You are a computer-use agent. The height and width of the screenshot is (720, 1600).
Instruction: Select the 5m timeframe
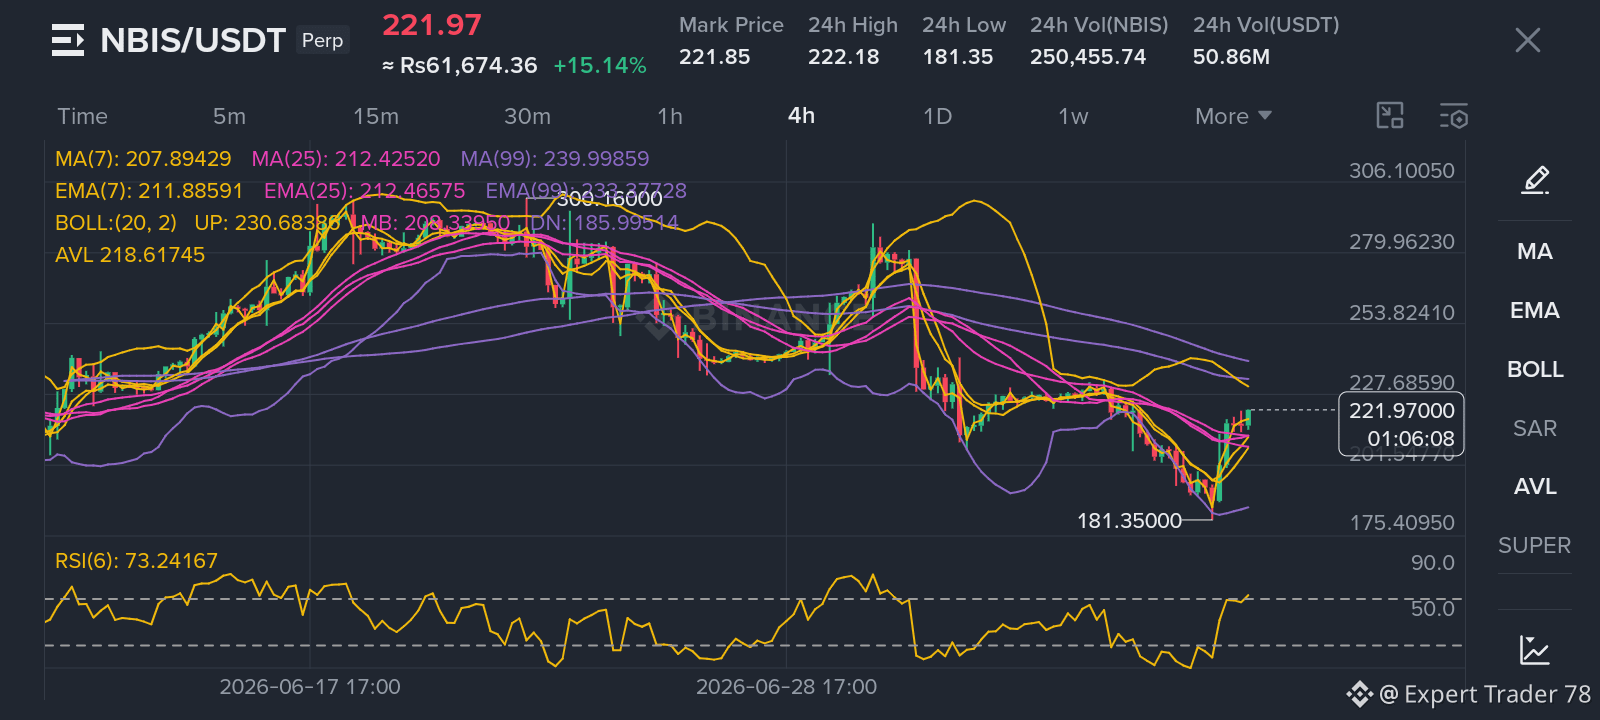(x=229, y=116)
